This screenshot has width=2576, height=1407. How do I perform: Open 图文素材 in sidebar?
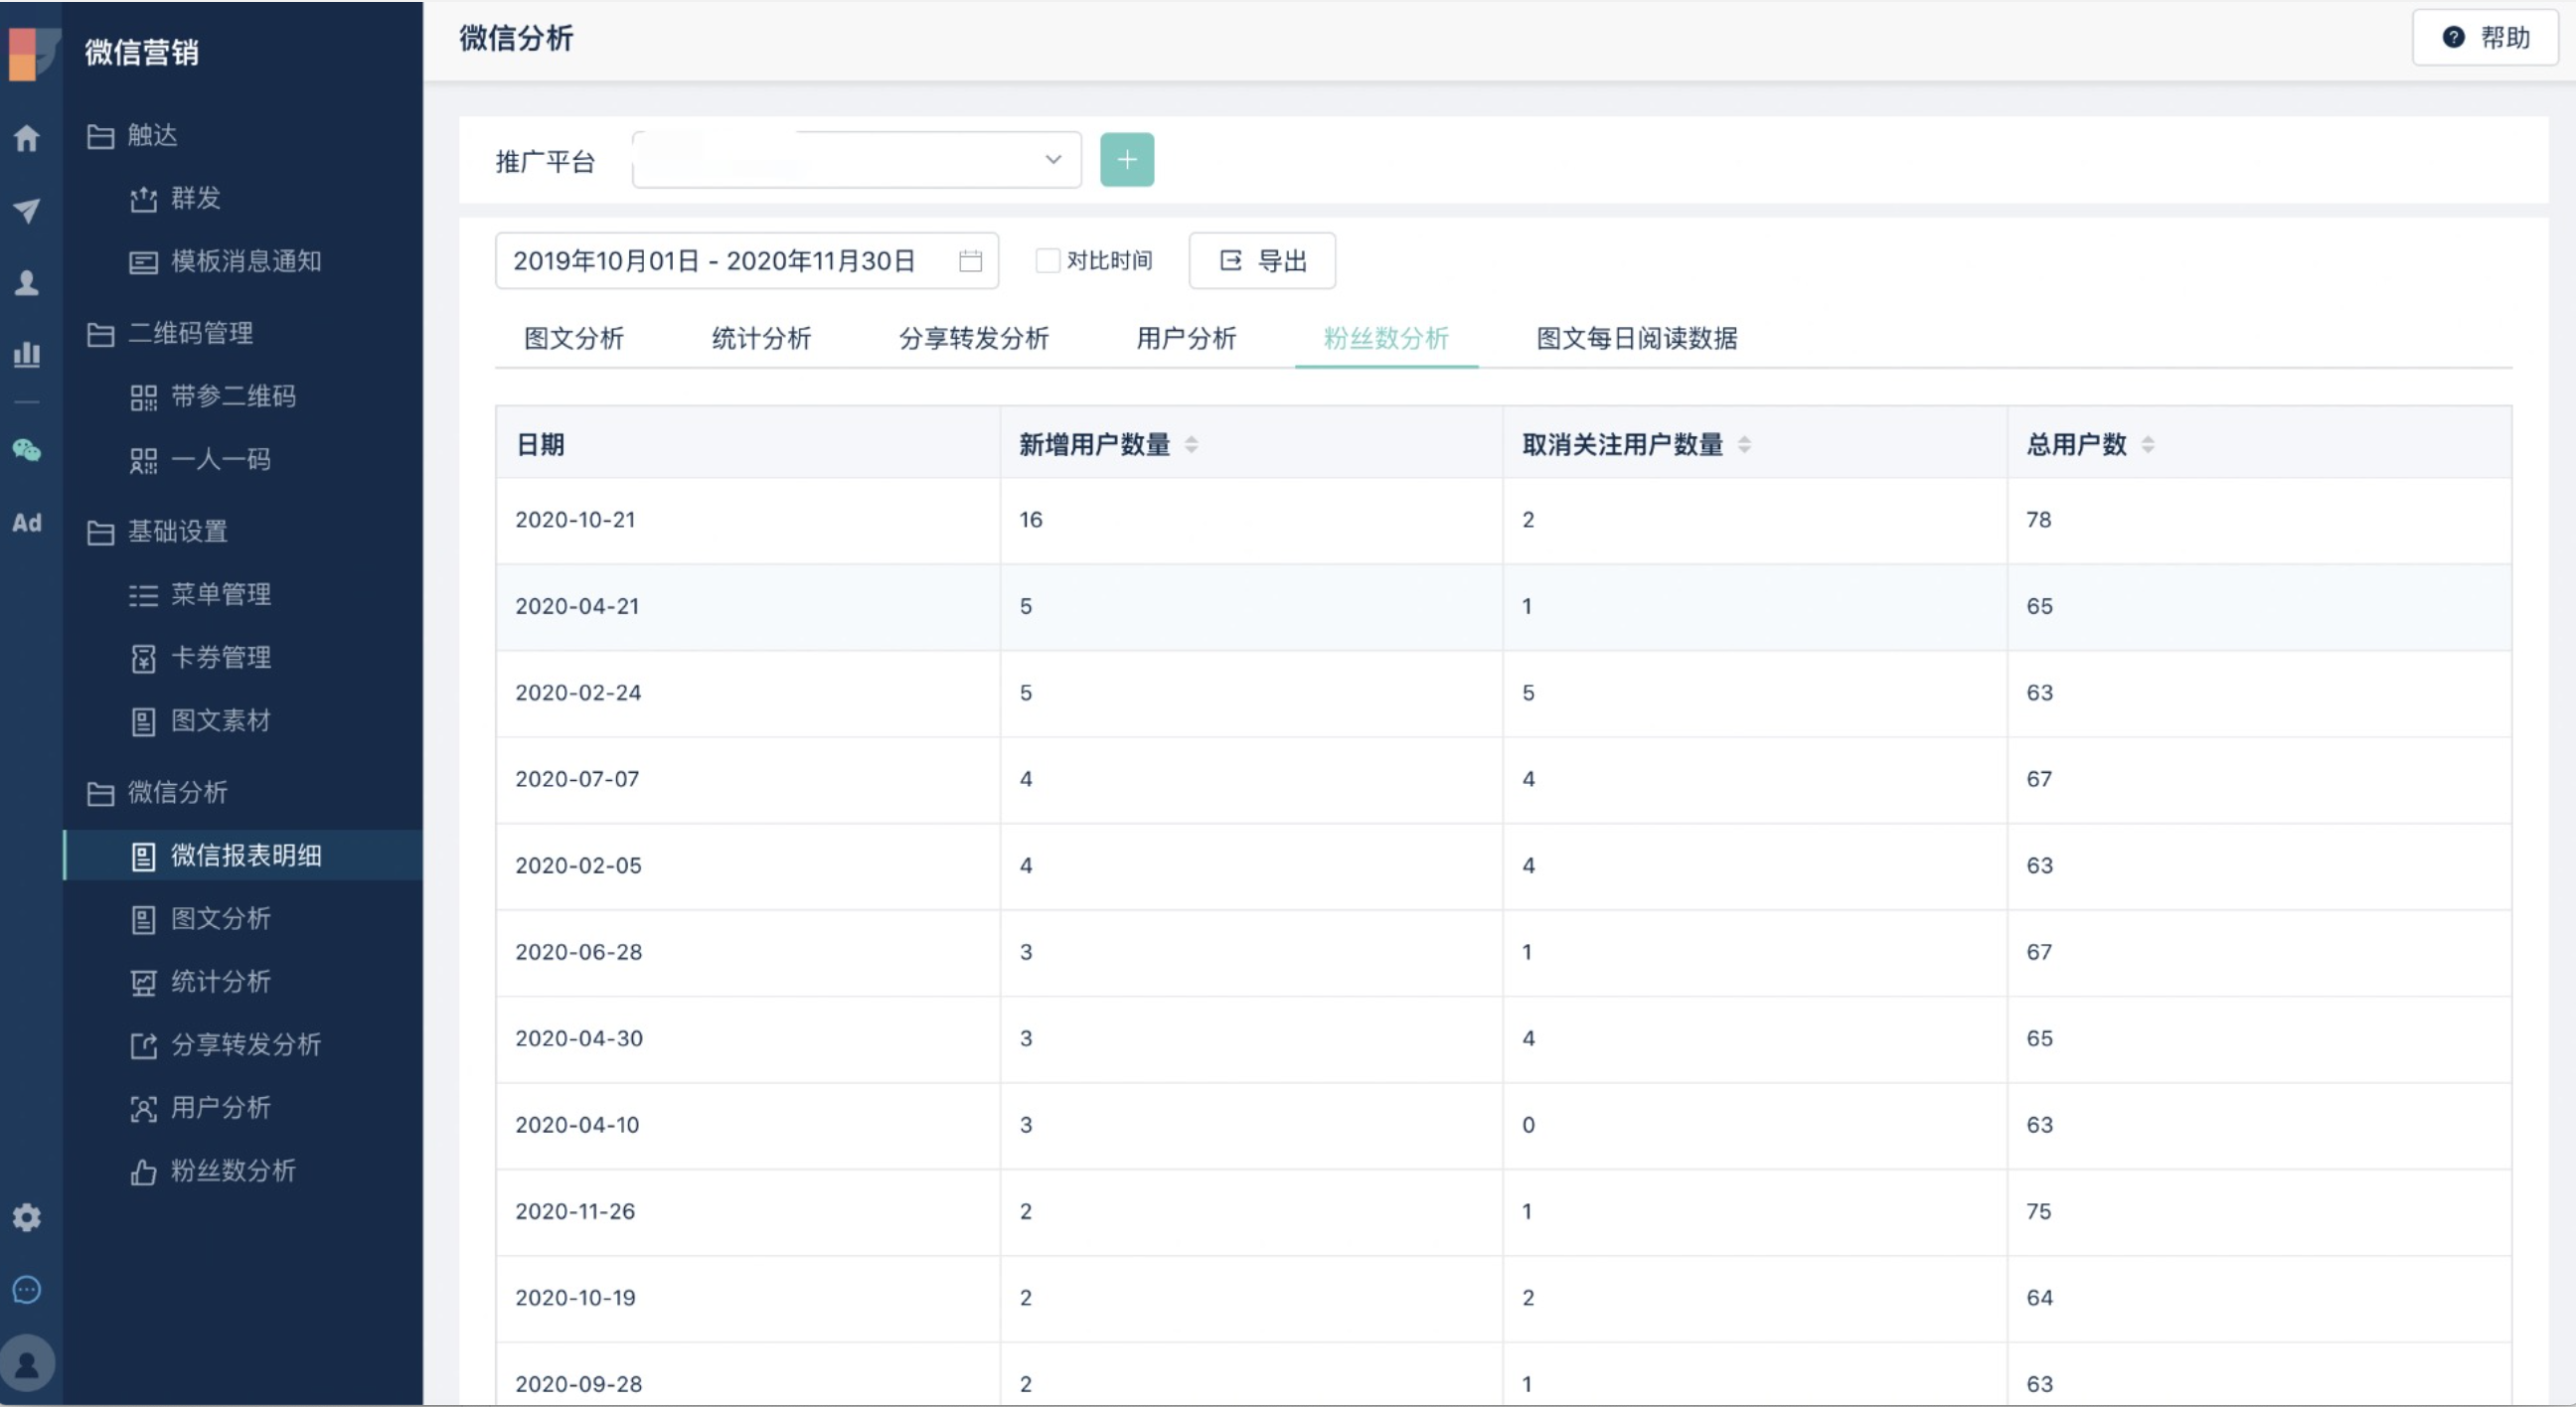point(243,720)
